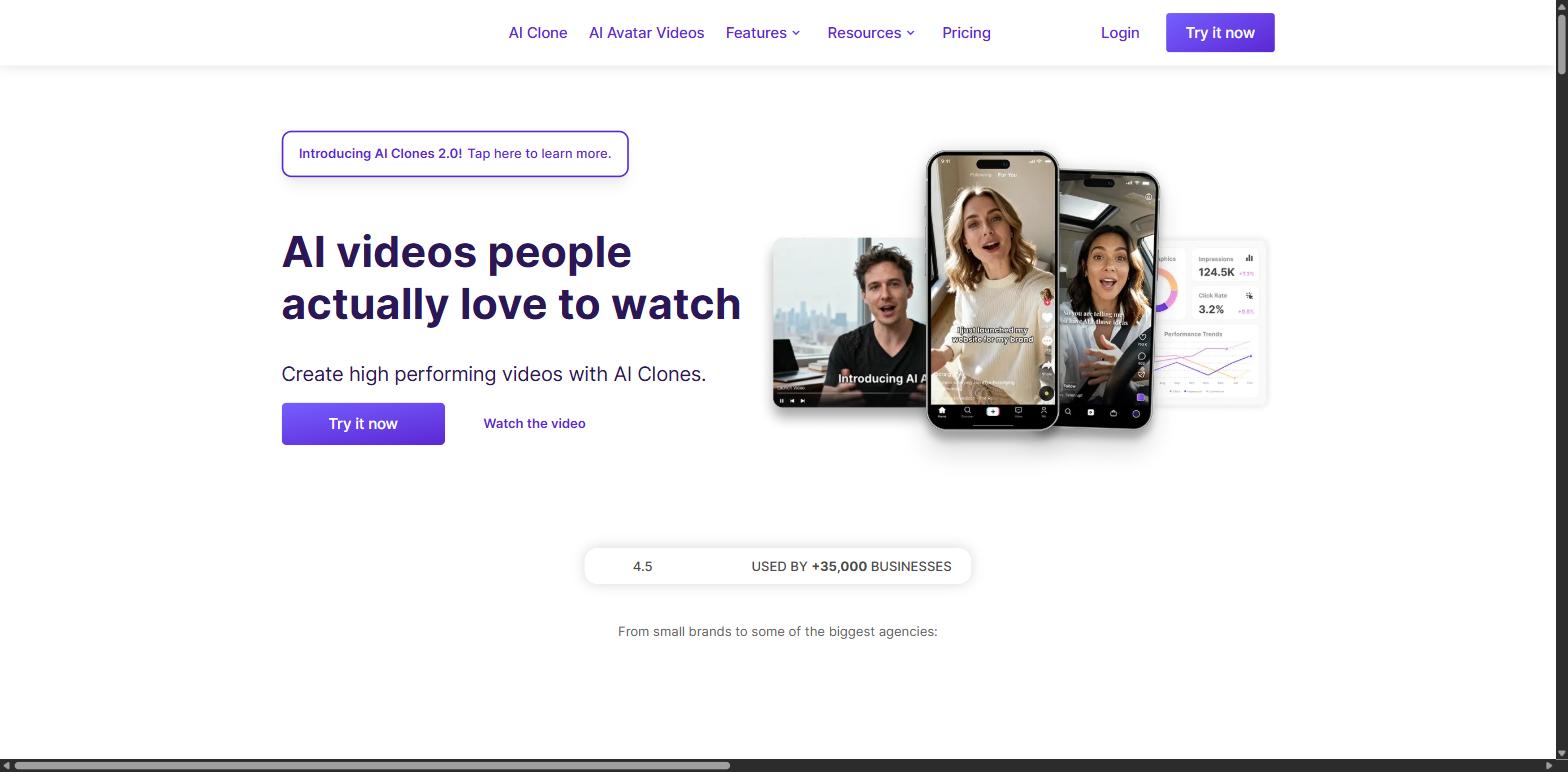Click the horizontal scrollbar right arrow

click(1548, 766)
